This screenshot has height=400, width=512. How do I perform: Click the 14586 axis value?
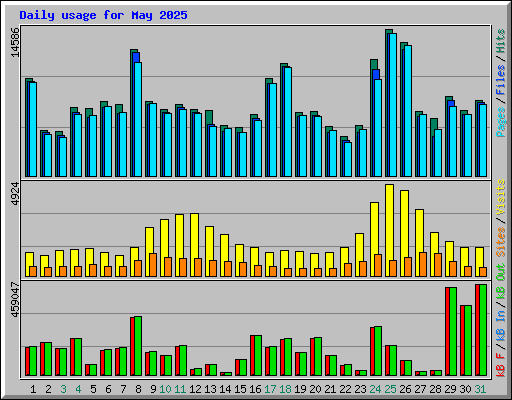pyautogui.click(x=15, y=43)
